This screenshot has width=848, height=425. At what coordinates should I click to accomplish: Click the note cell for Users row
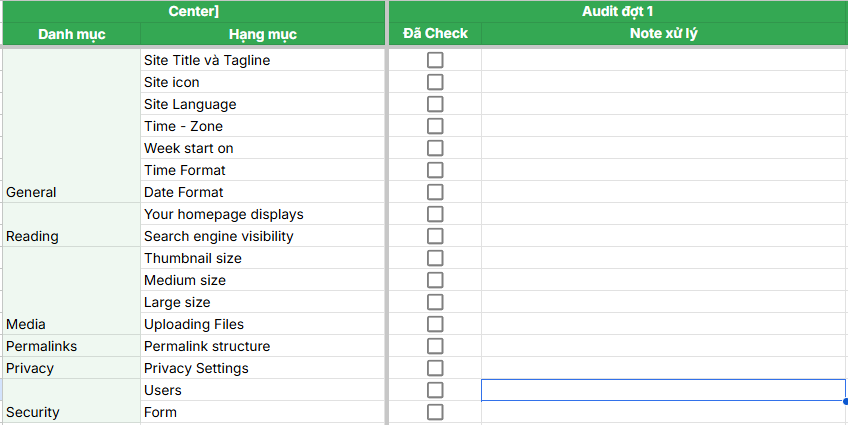[x=664, y=390]
